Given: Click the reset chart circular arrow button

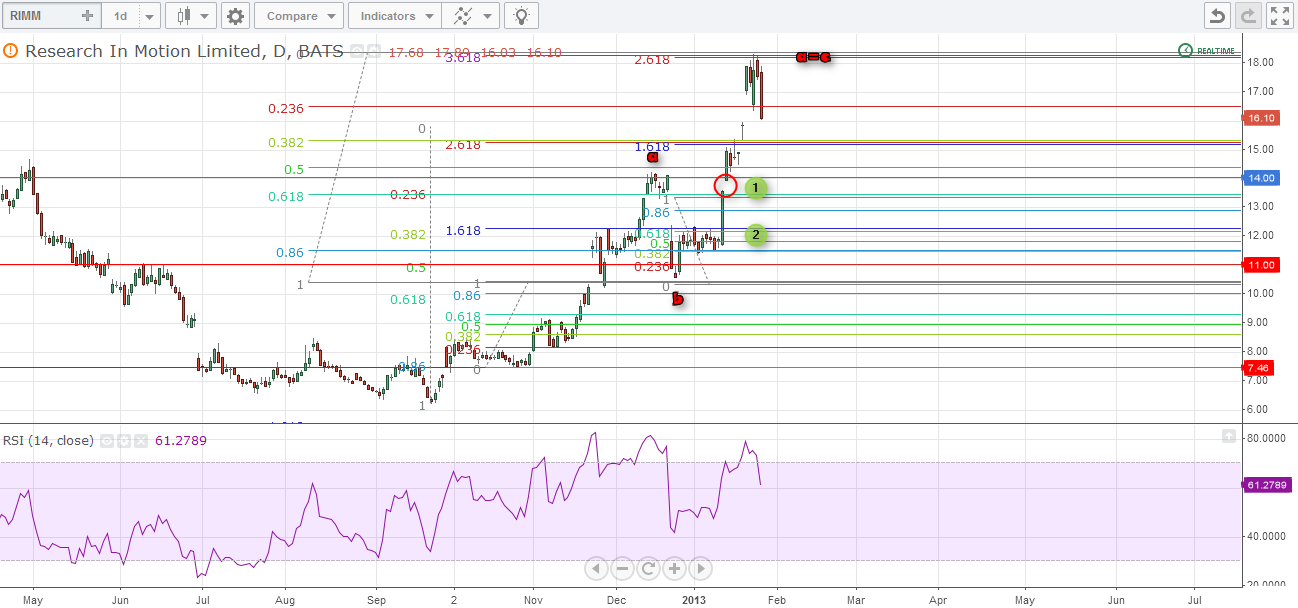Looking at the screenshot, I should click(648, 568).
